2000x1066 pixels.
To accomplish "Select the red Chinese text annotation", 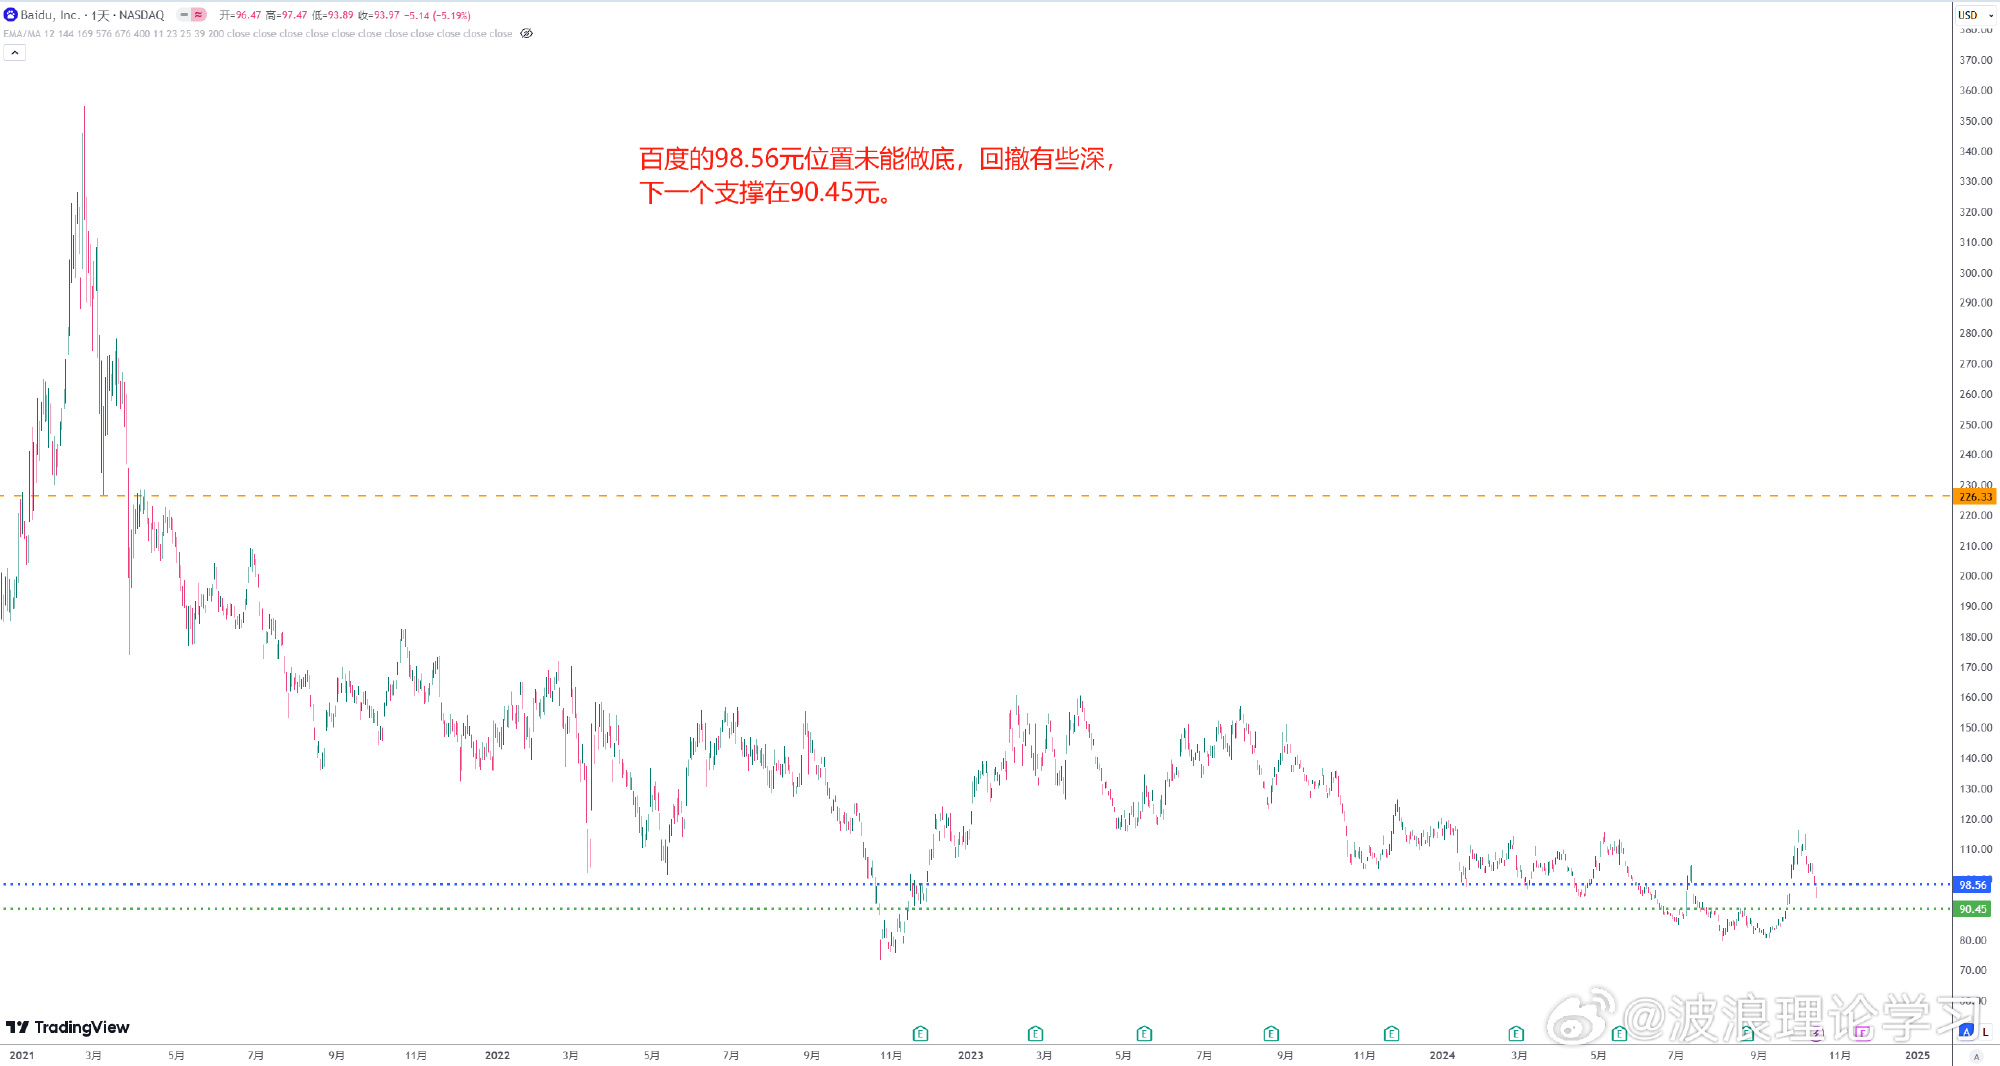I will 877,175.
